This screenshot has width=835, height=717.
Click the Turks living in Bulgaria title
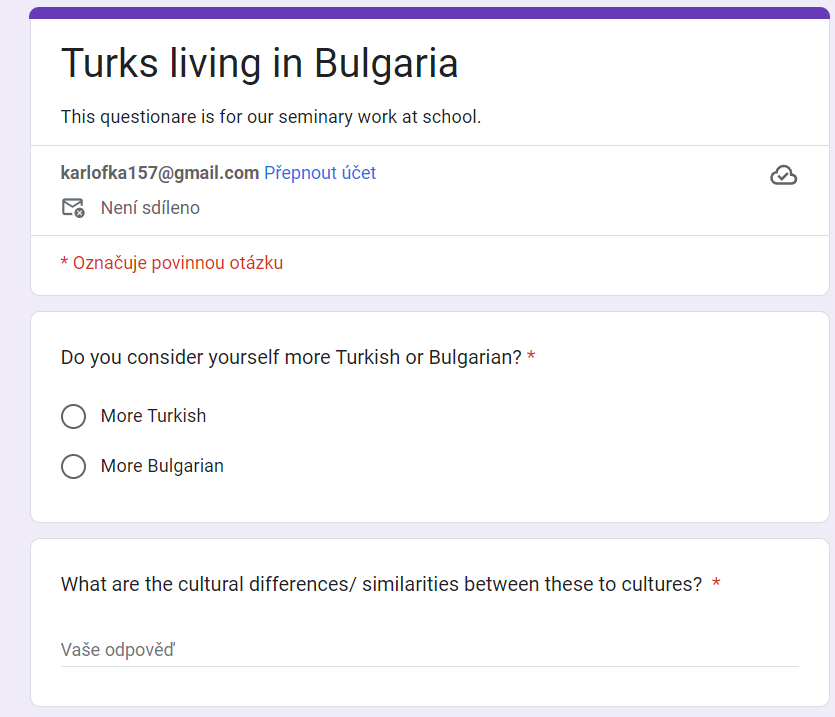point(259,63)
